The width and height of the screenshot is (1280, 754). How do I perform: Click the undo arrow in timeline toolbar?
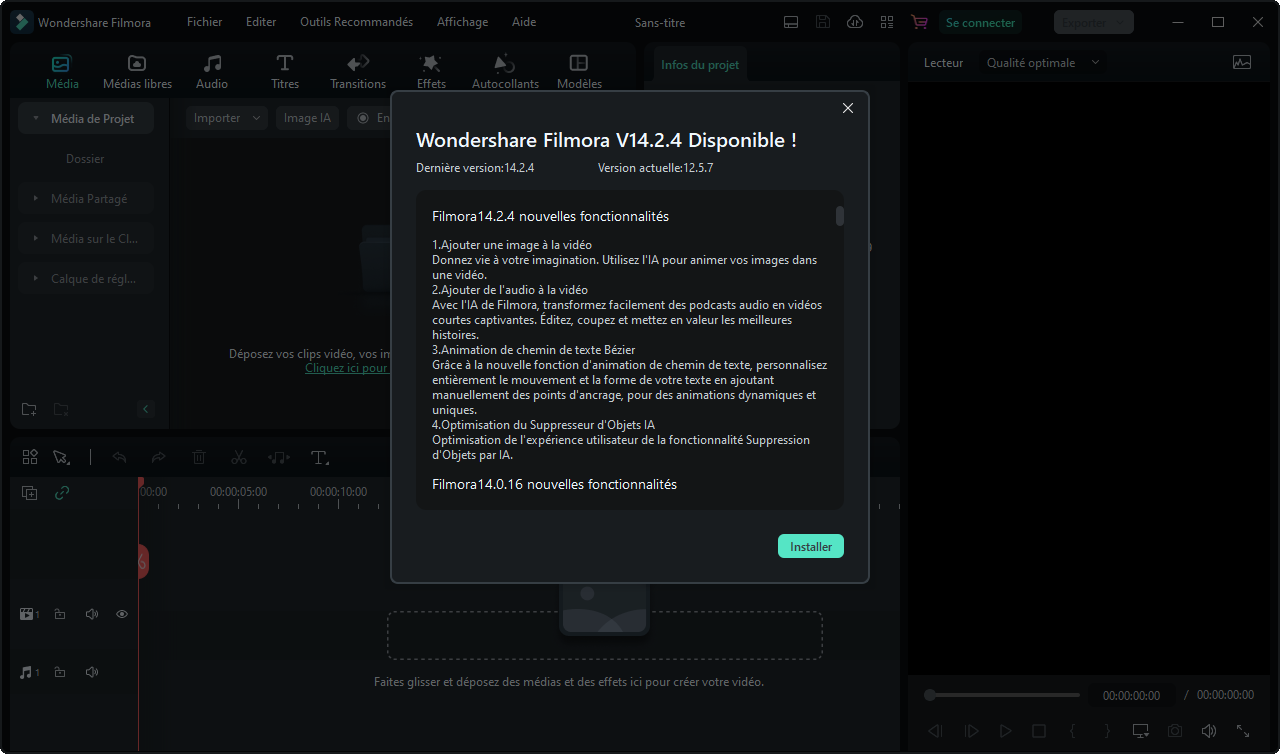click(x=119, y=457)
